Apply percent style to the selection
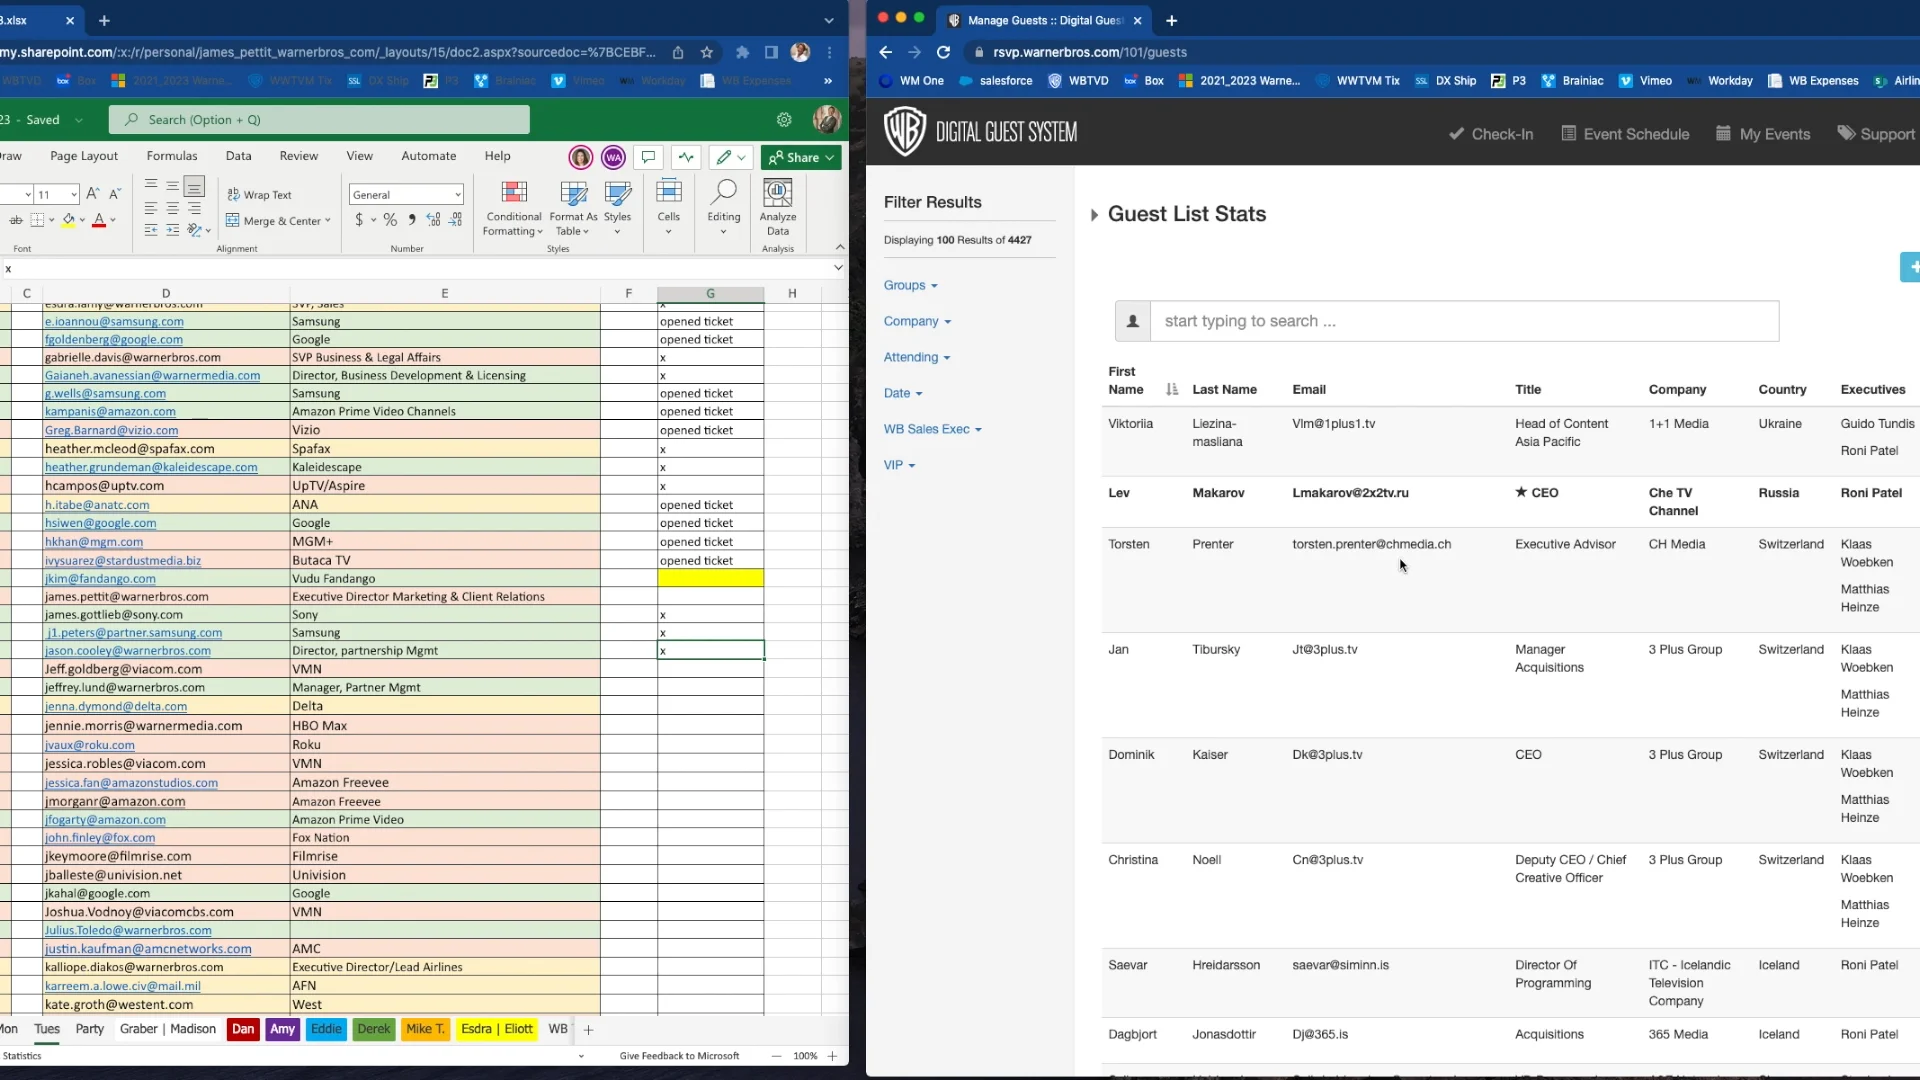 [390, 220]
